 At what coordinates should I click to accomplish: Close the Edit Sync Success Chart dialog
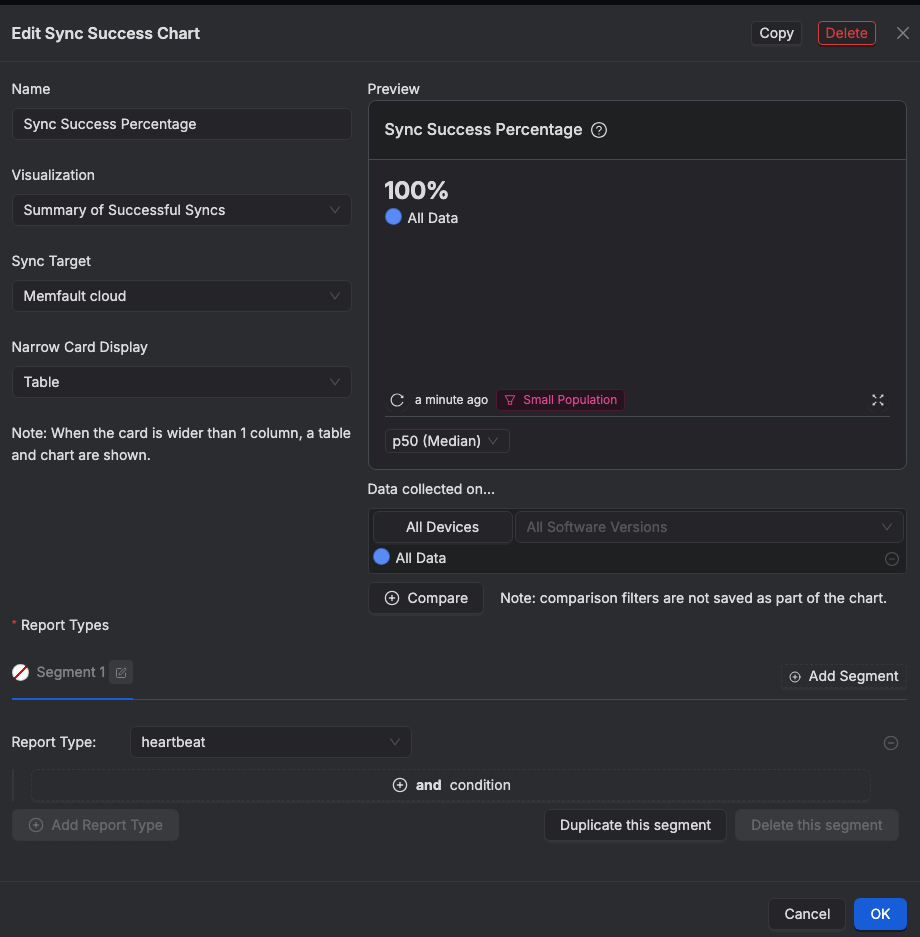pyautogui.click(x=902, y=33)
